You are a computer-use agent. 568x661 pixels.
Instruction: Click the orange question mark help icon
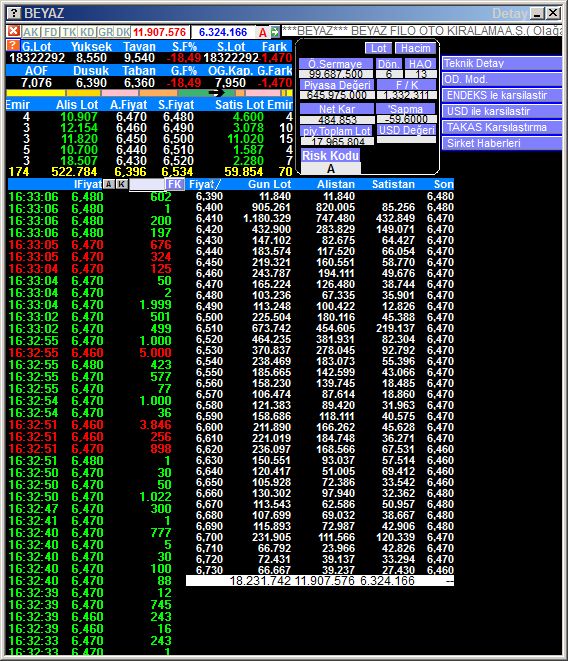(x=13, y=45)
